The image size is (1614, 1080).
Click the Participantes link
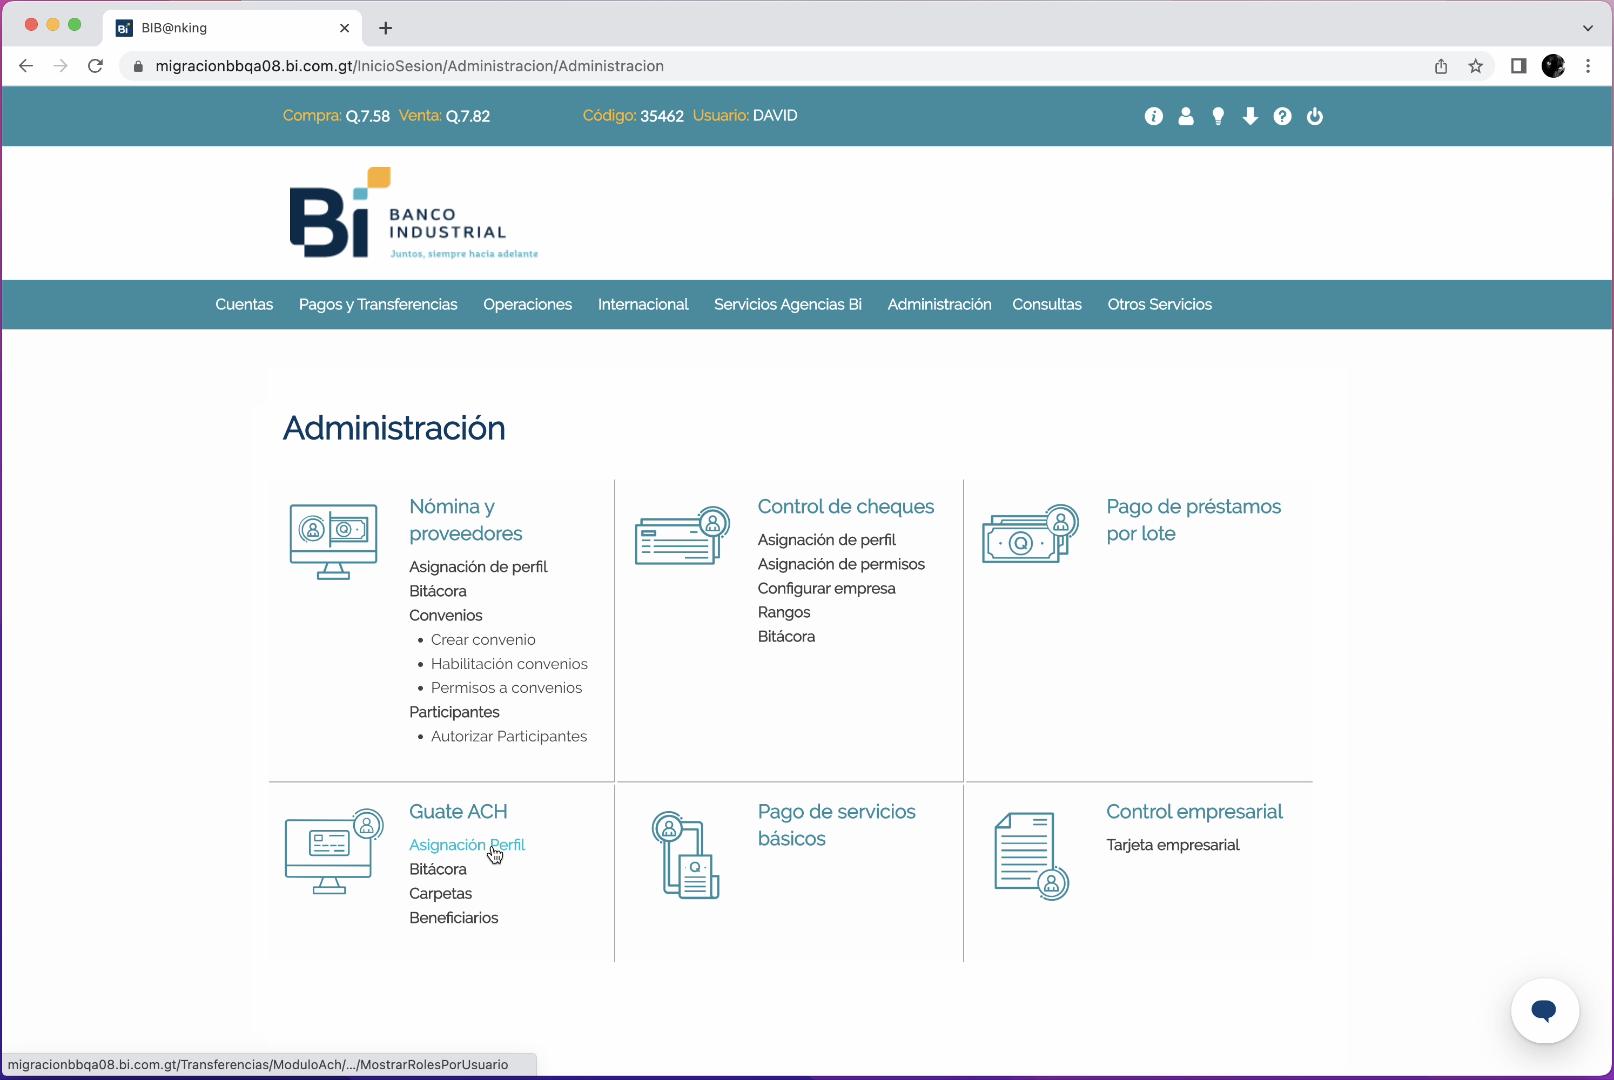454,712
